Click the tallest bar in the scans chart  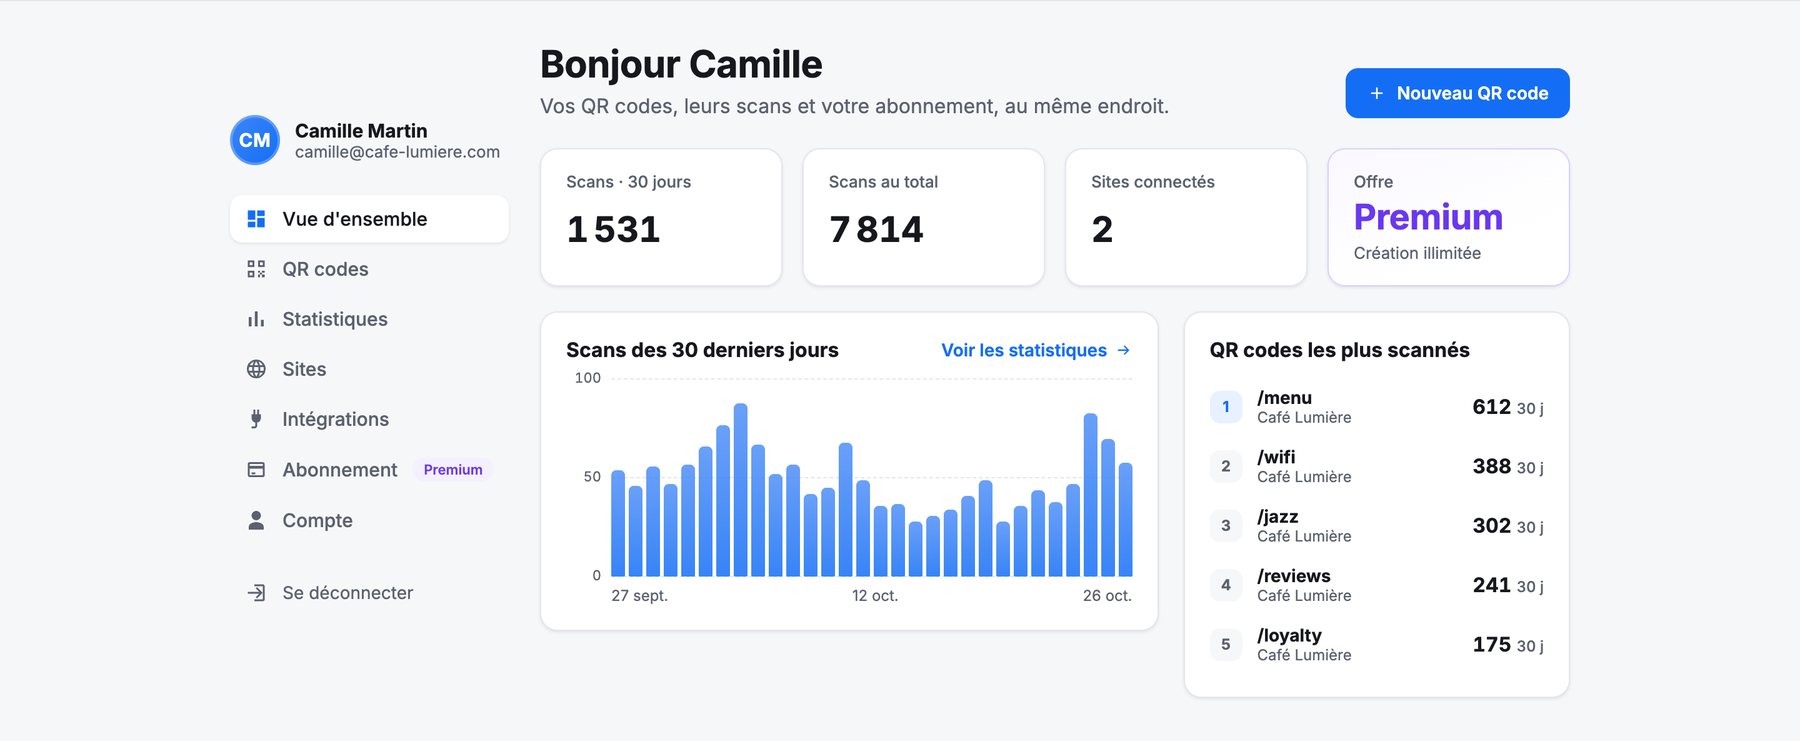741,490
